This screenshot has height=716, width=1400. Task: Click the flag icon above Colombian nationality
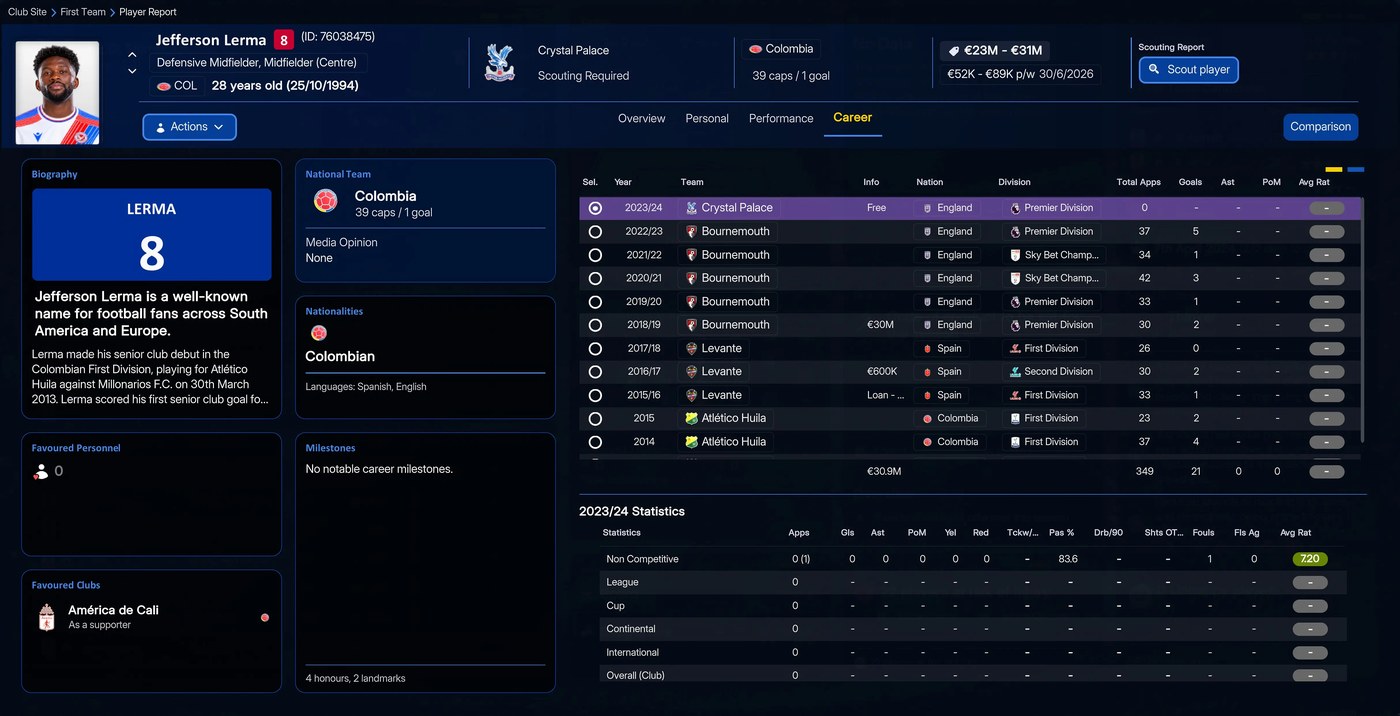[x=319, y=333]
